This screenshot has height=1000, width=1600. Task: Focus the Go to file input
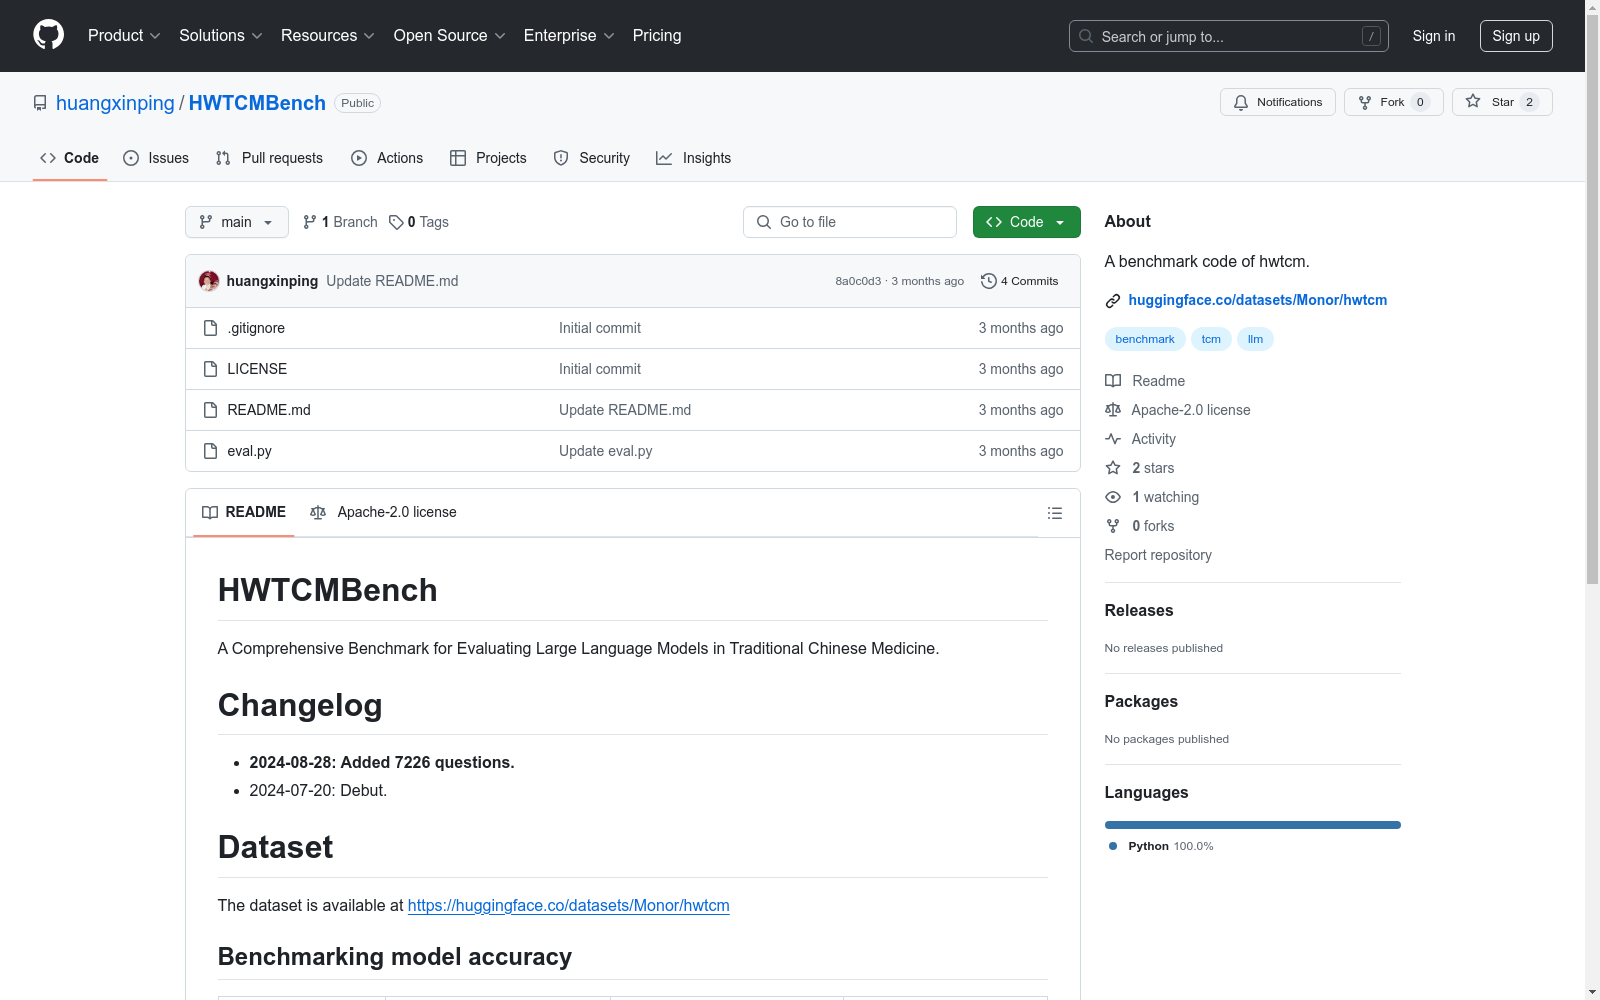click(x=850, y=222)
